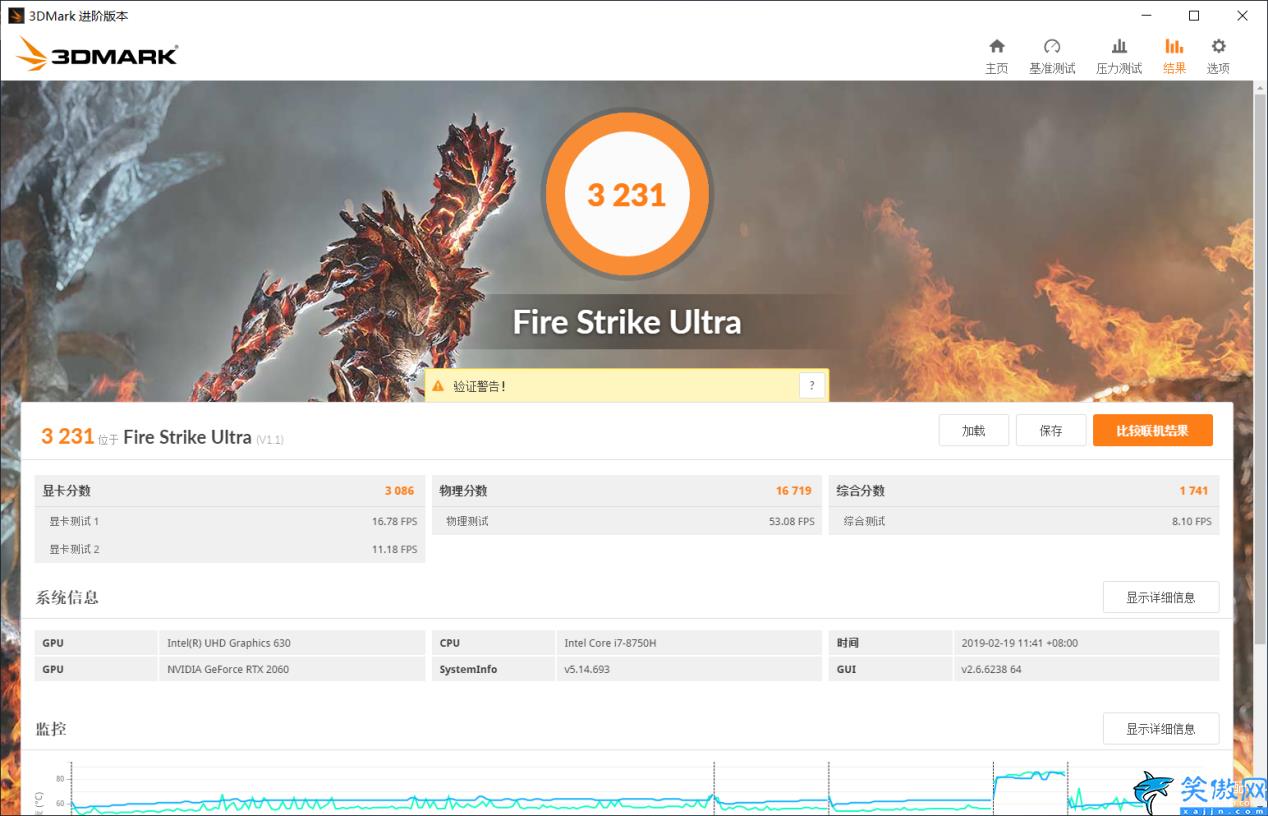Click the validation warning triangle icon
1268x816 pixels.
tap(438, 386)
